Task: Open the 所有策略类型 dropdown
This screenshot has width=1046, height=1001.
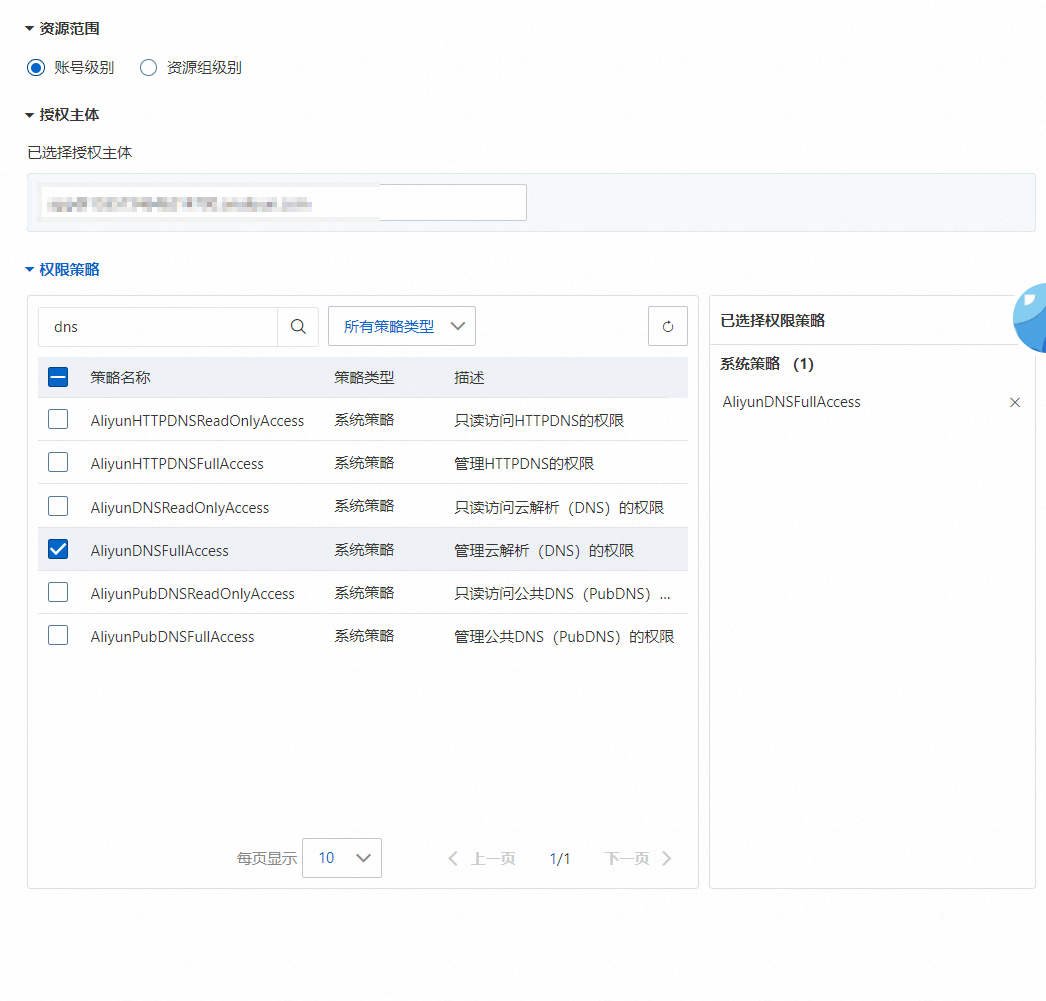Action: click(x=402, y=326)
